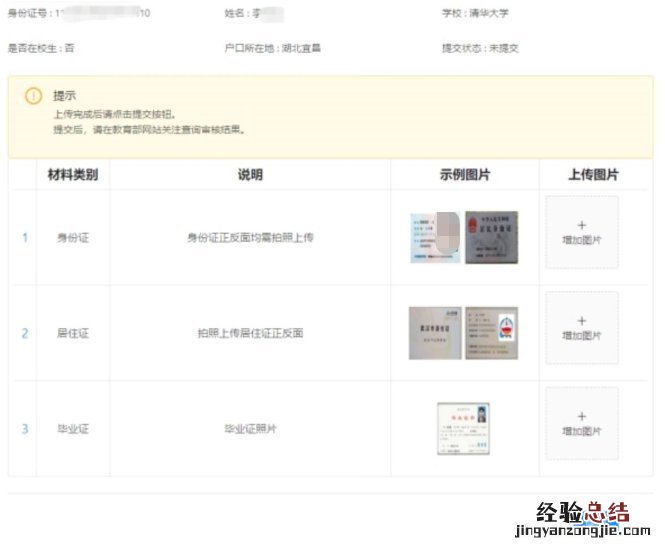Select row number 1 in the table

[x=24, y=238]
